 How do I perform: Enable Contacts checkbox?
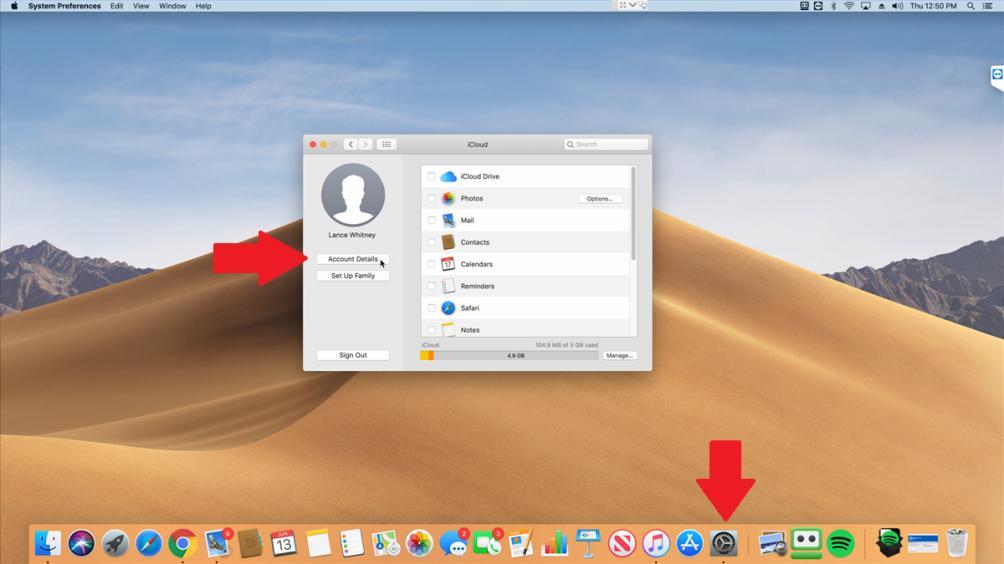click(x=432, y=242)
